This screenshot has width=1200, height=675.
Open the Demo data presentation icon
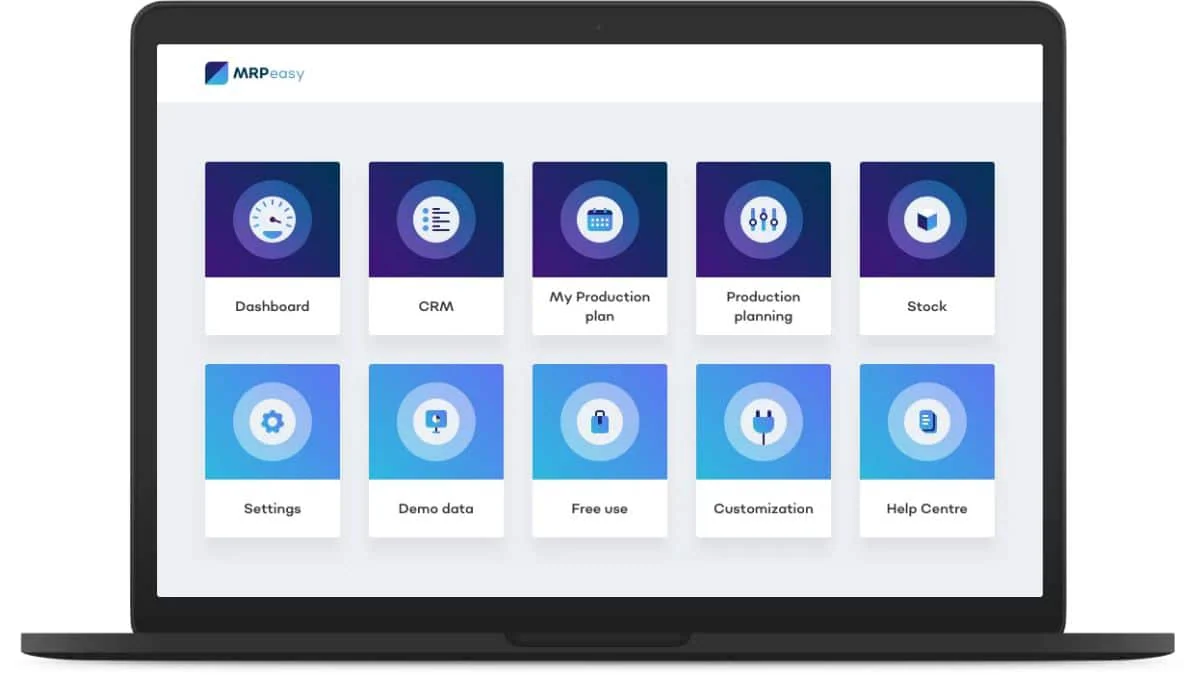pos(436,421)
